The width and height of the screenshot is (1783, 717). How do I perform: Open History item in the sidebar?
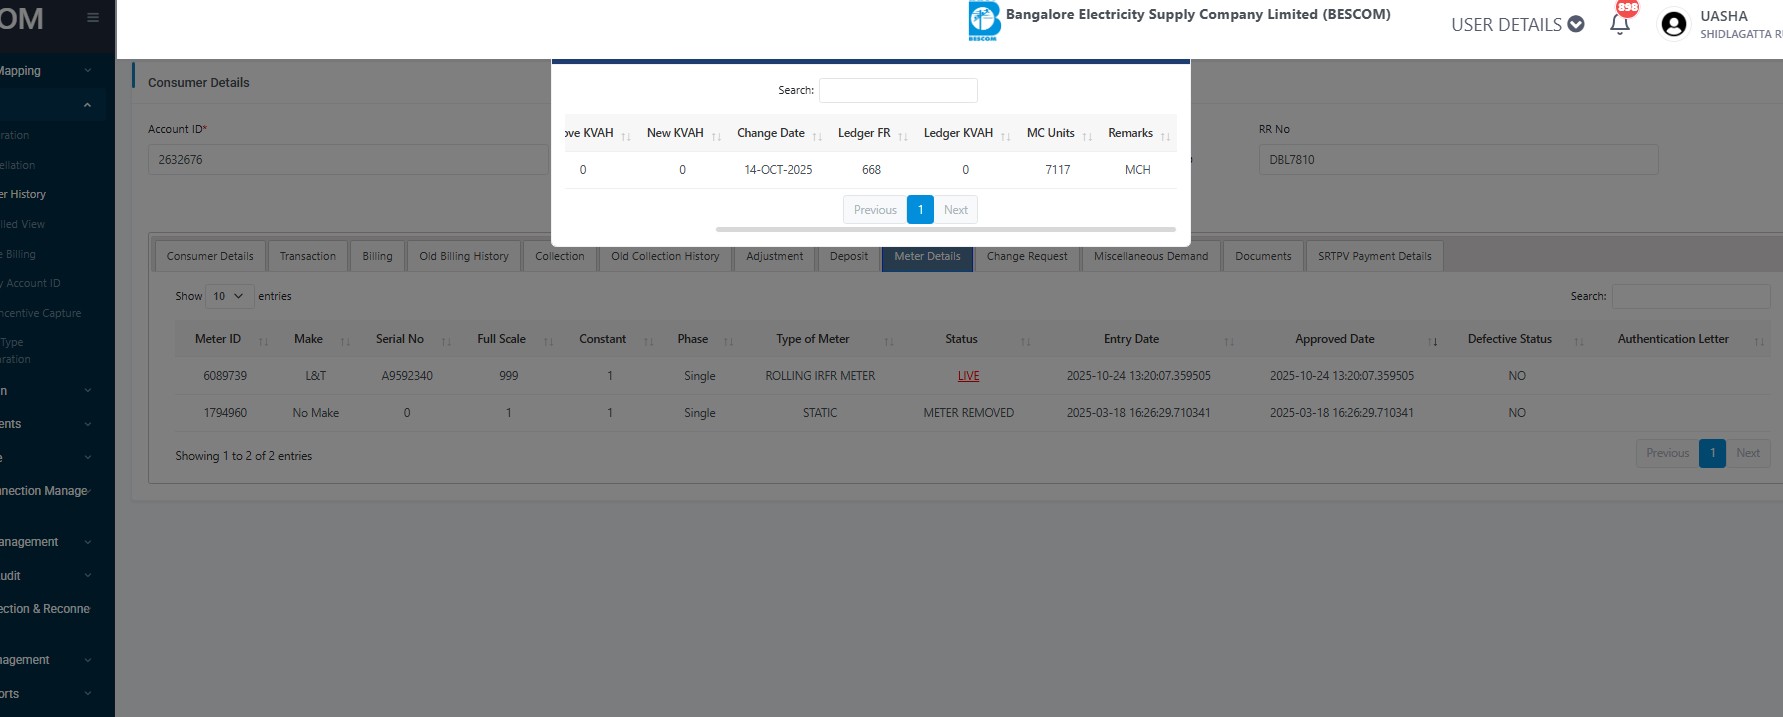[x=25, y=194]
